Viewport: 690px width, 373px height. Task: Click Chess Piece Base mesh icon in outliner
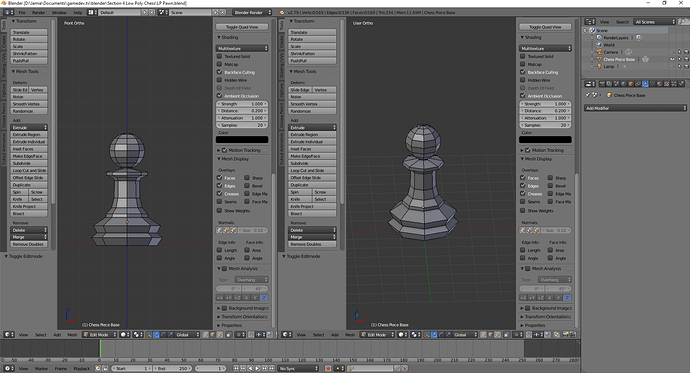click(x=599, y=59)
